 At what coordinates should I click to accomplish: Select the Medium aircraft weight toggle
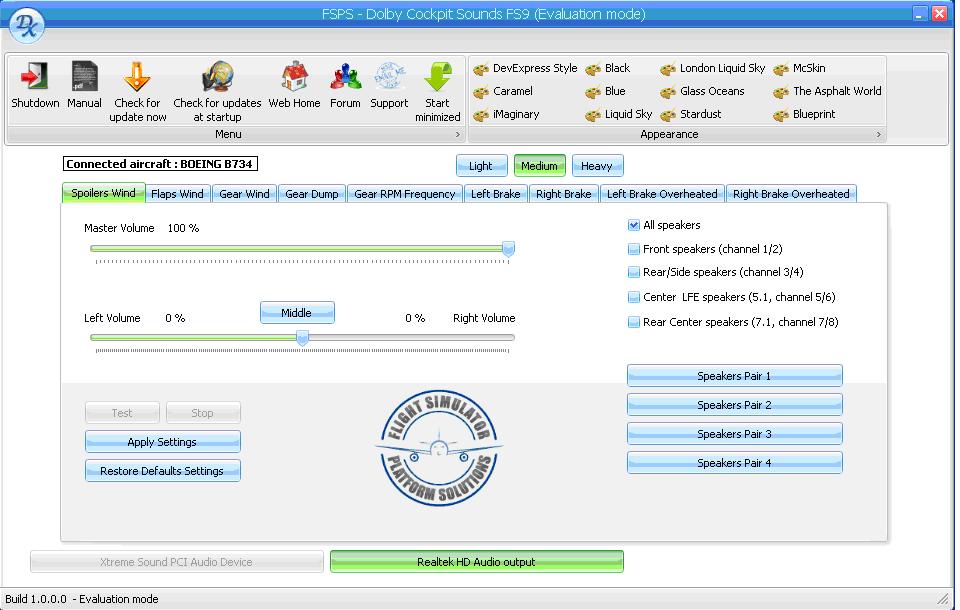tap(539, 166)
